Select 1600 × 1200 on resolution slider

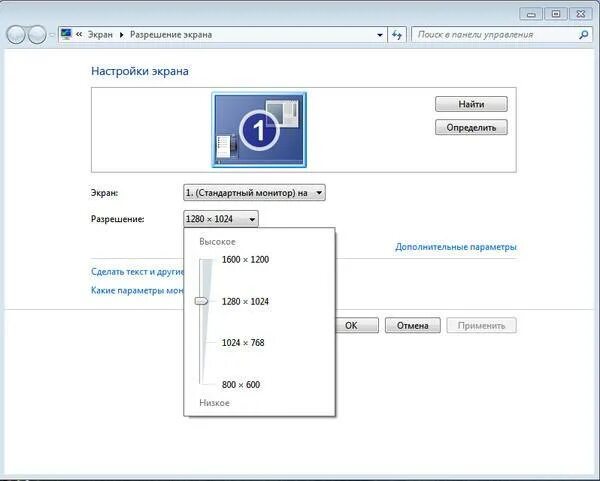[x=245, y=259]
